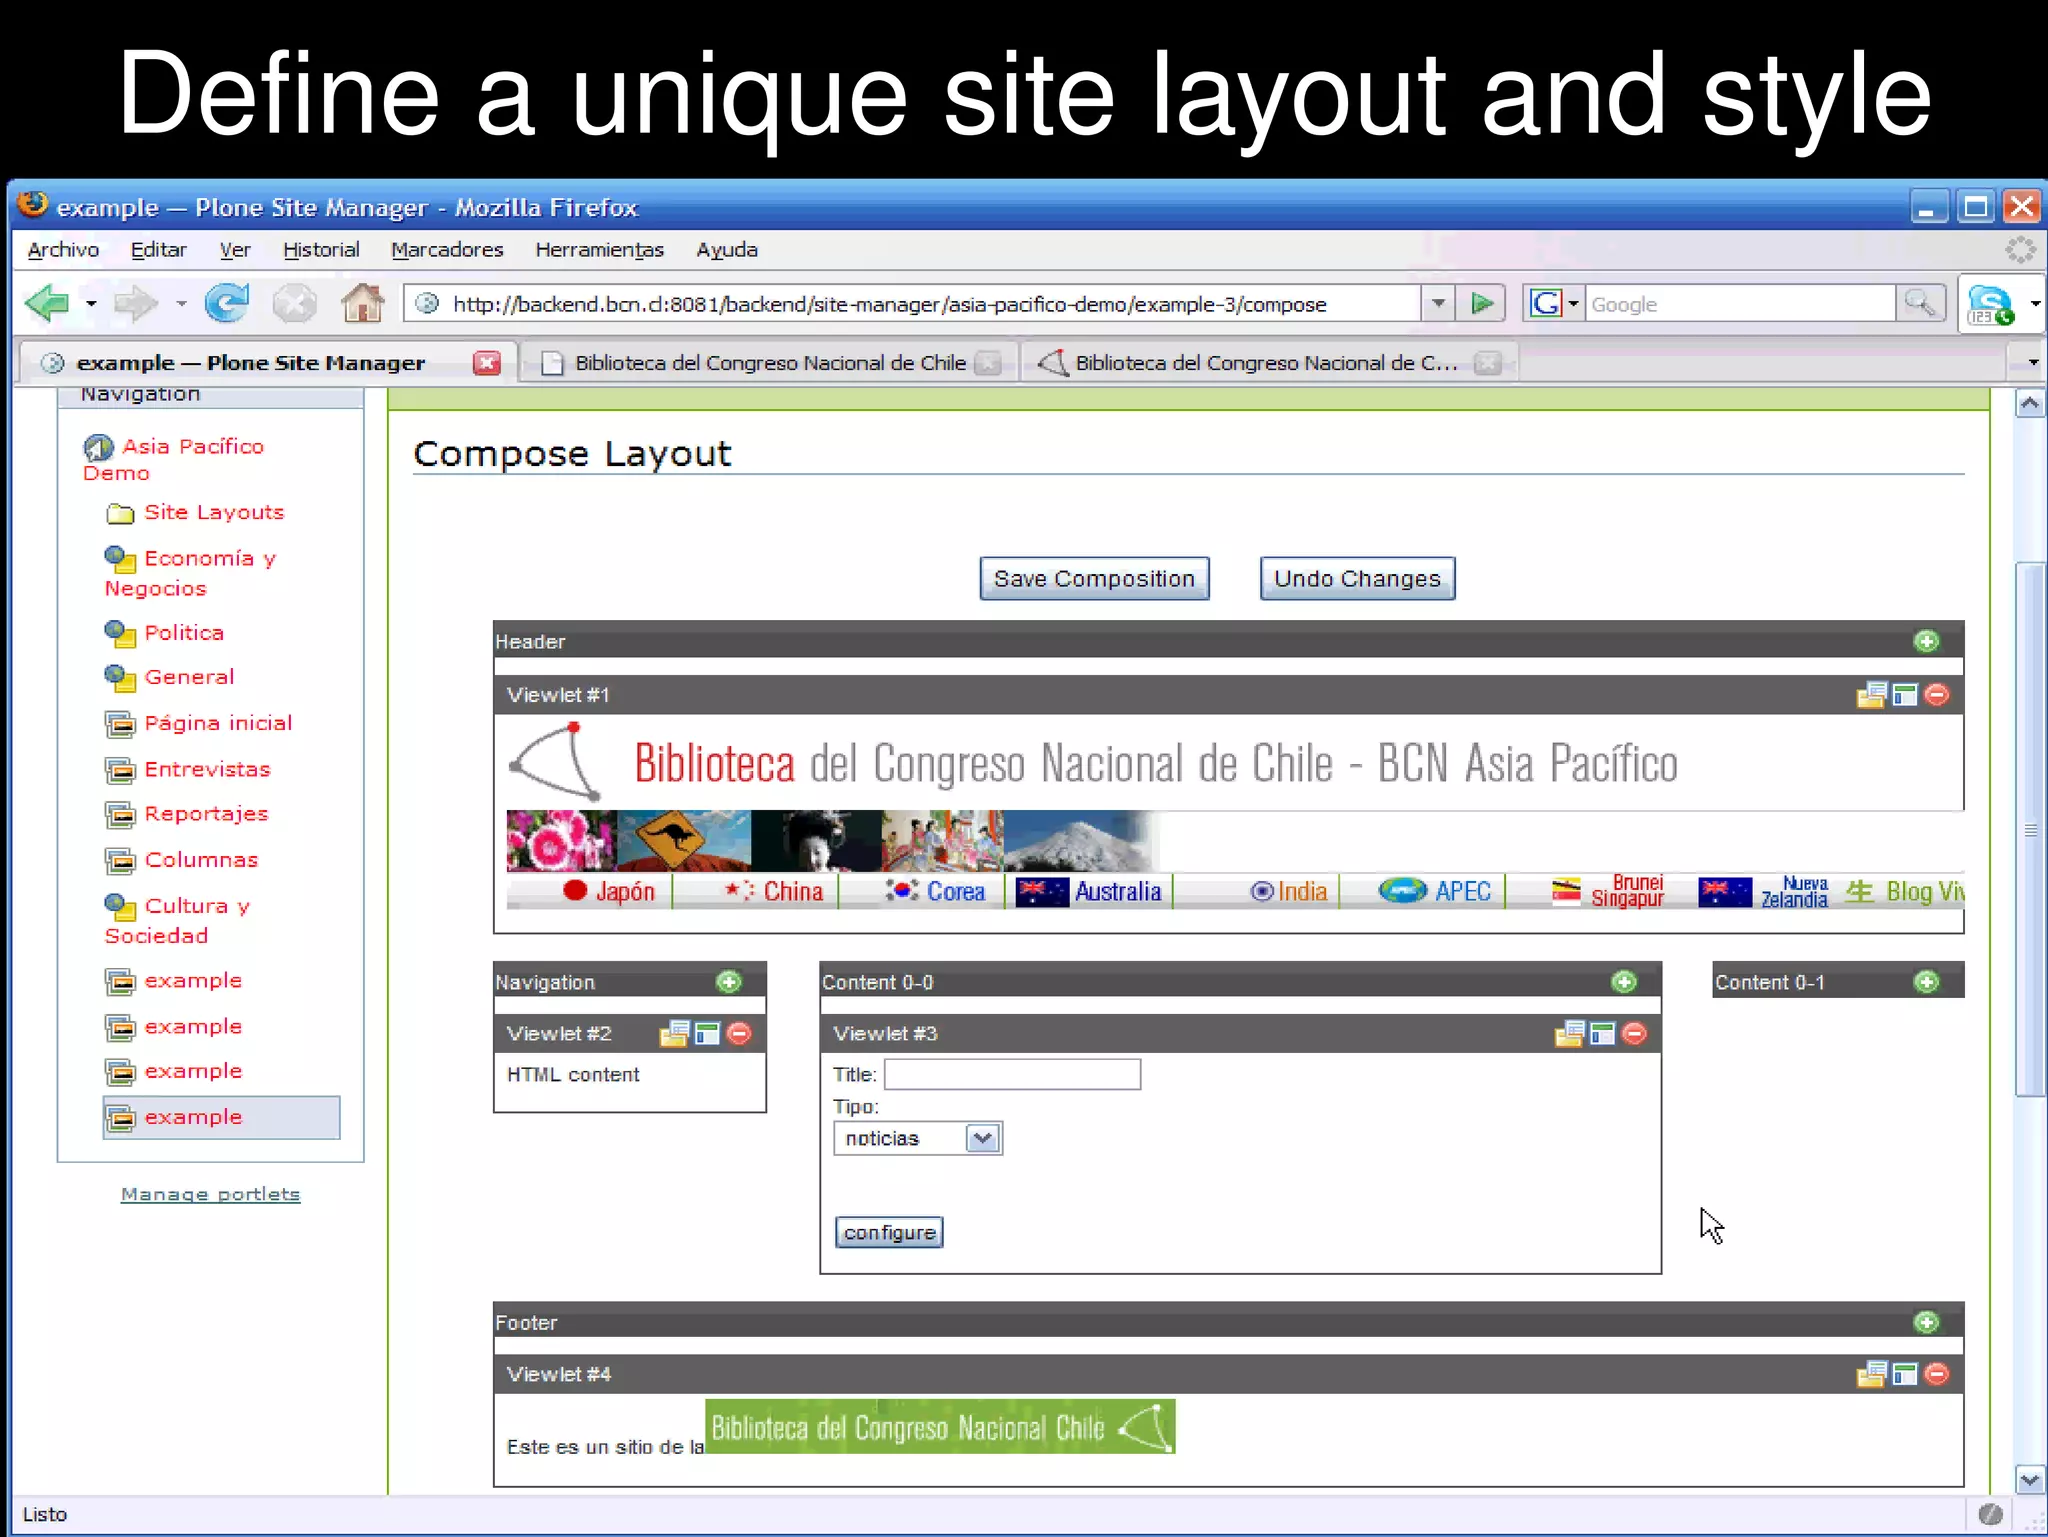Click Viewlet #2 move icon
The height and width of the screenshot is (1537, 2048).
pyautogui.click(x=674, y=1034)
